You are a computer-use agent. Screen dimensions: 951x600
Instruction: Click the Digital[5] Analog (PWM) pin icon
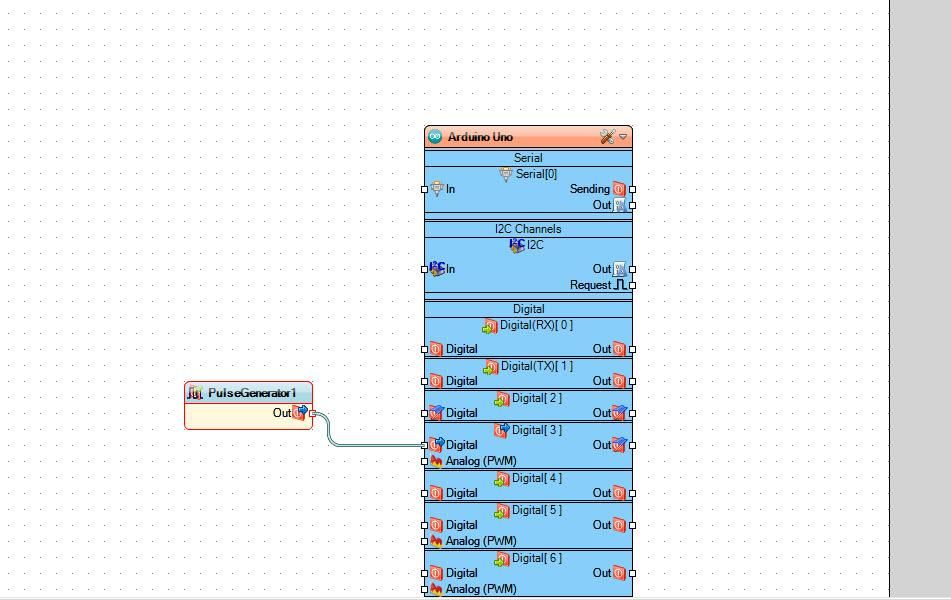coord(436,541)
